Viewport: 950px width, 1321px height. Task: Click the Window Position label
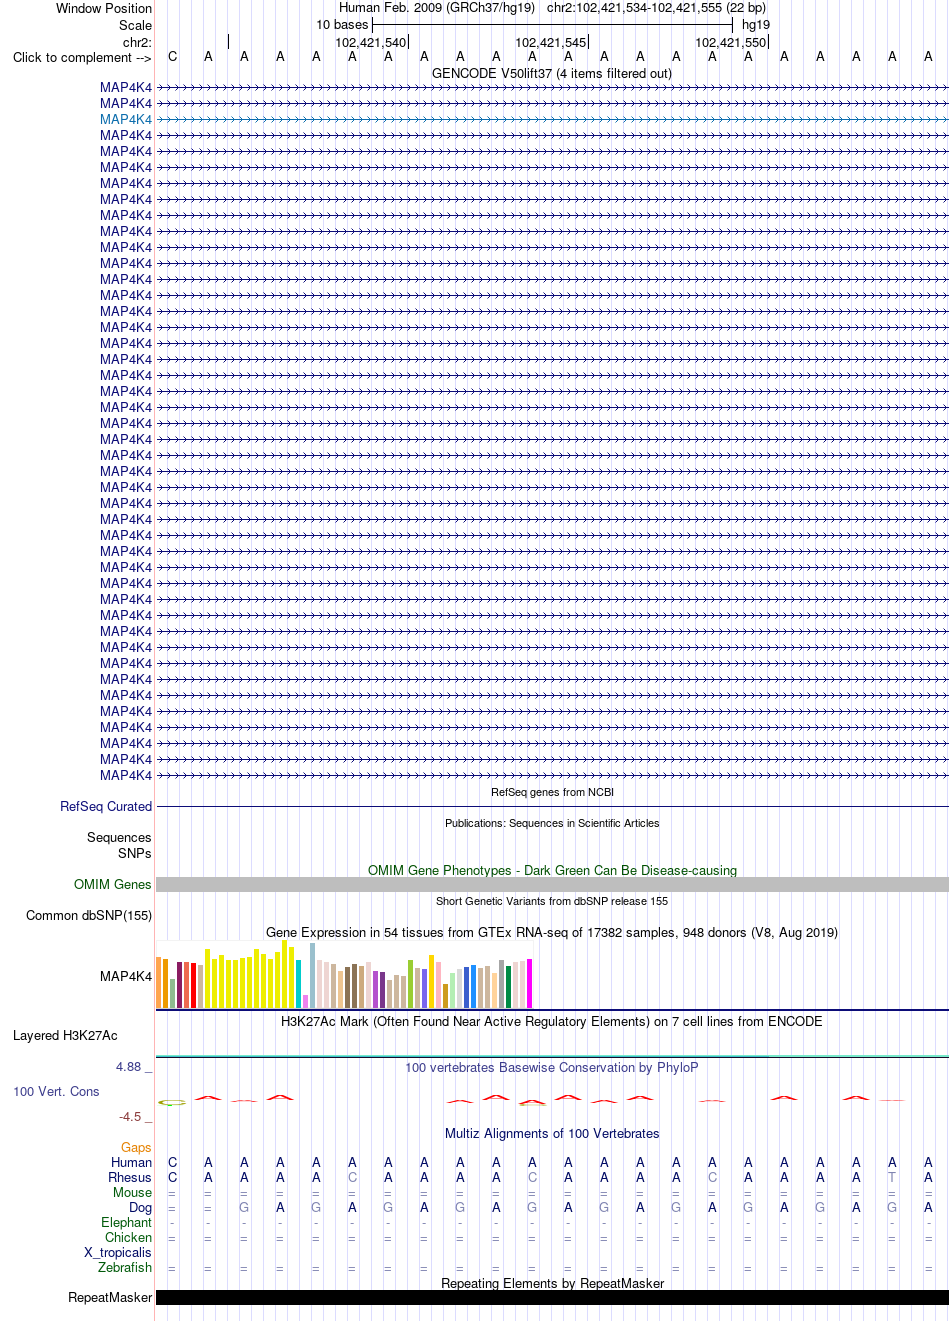[x=104, y=8]
